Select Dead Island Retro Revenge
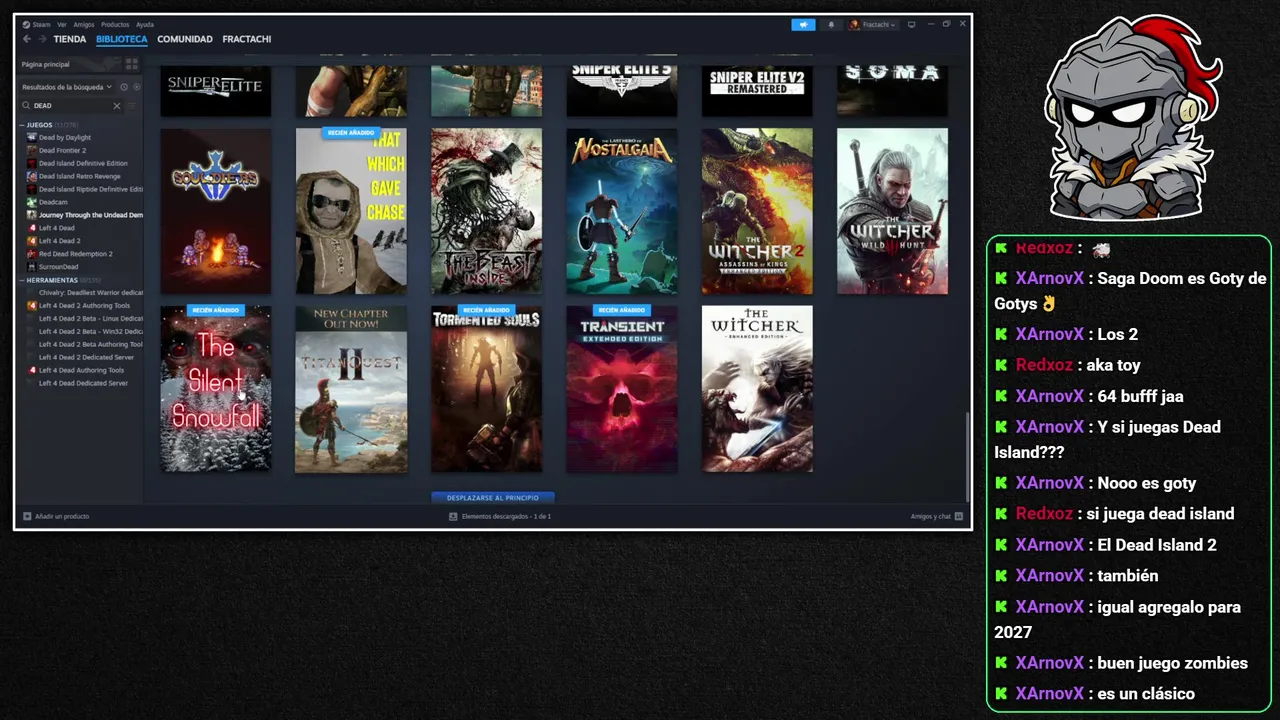The image size is (1280, 720). (80, 177)
